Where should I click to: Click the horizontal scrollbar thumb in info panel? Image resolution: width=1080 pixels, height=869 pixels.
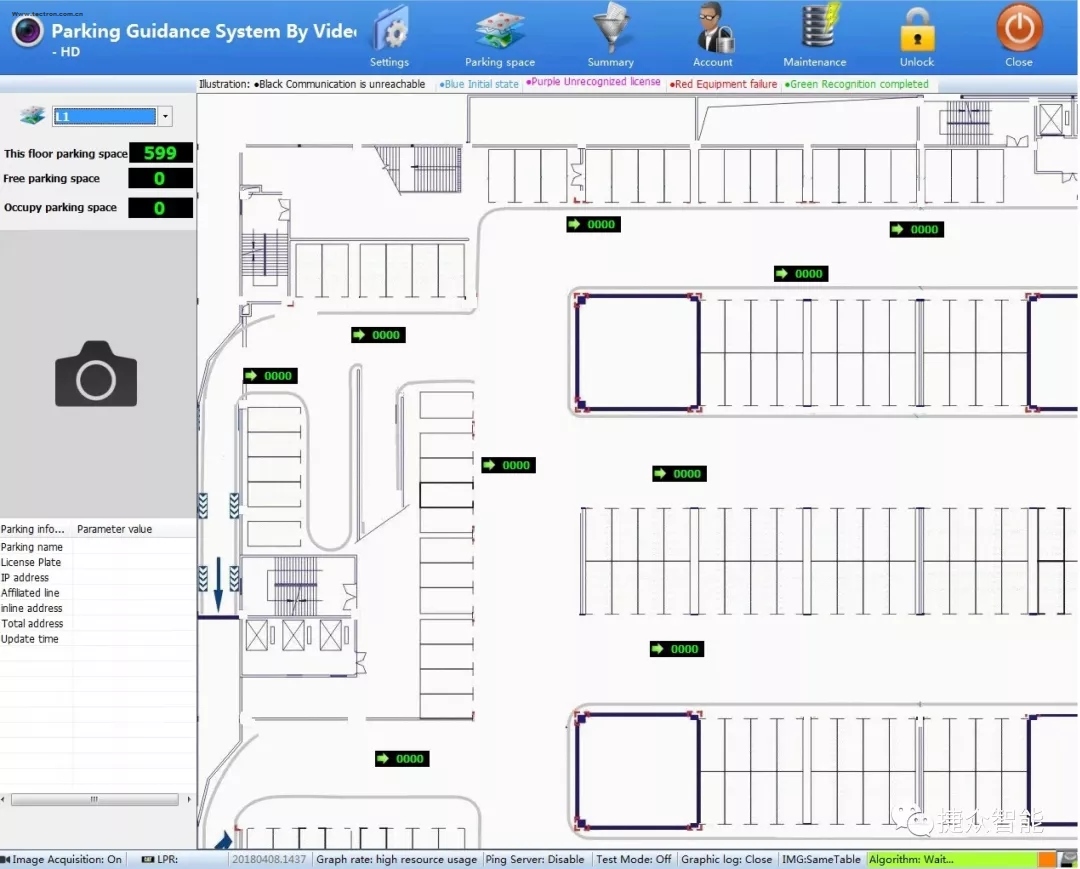coord(94,799)
